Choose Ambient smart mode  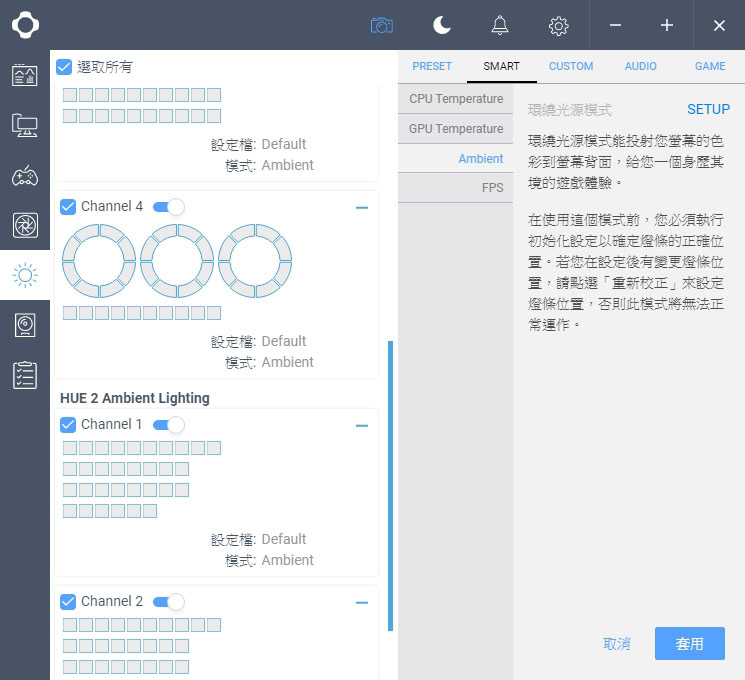point(456,159)
